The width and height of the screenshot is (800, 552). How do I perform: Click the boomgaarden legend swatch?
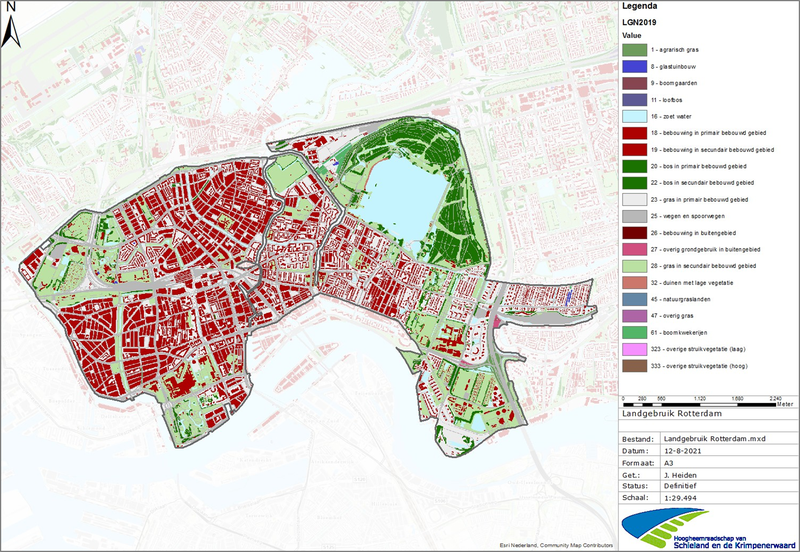tap(635, 83)
